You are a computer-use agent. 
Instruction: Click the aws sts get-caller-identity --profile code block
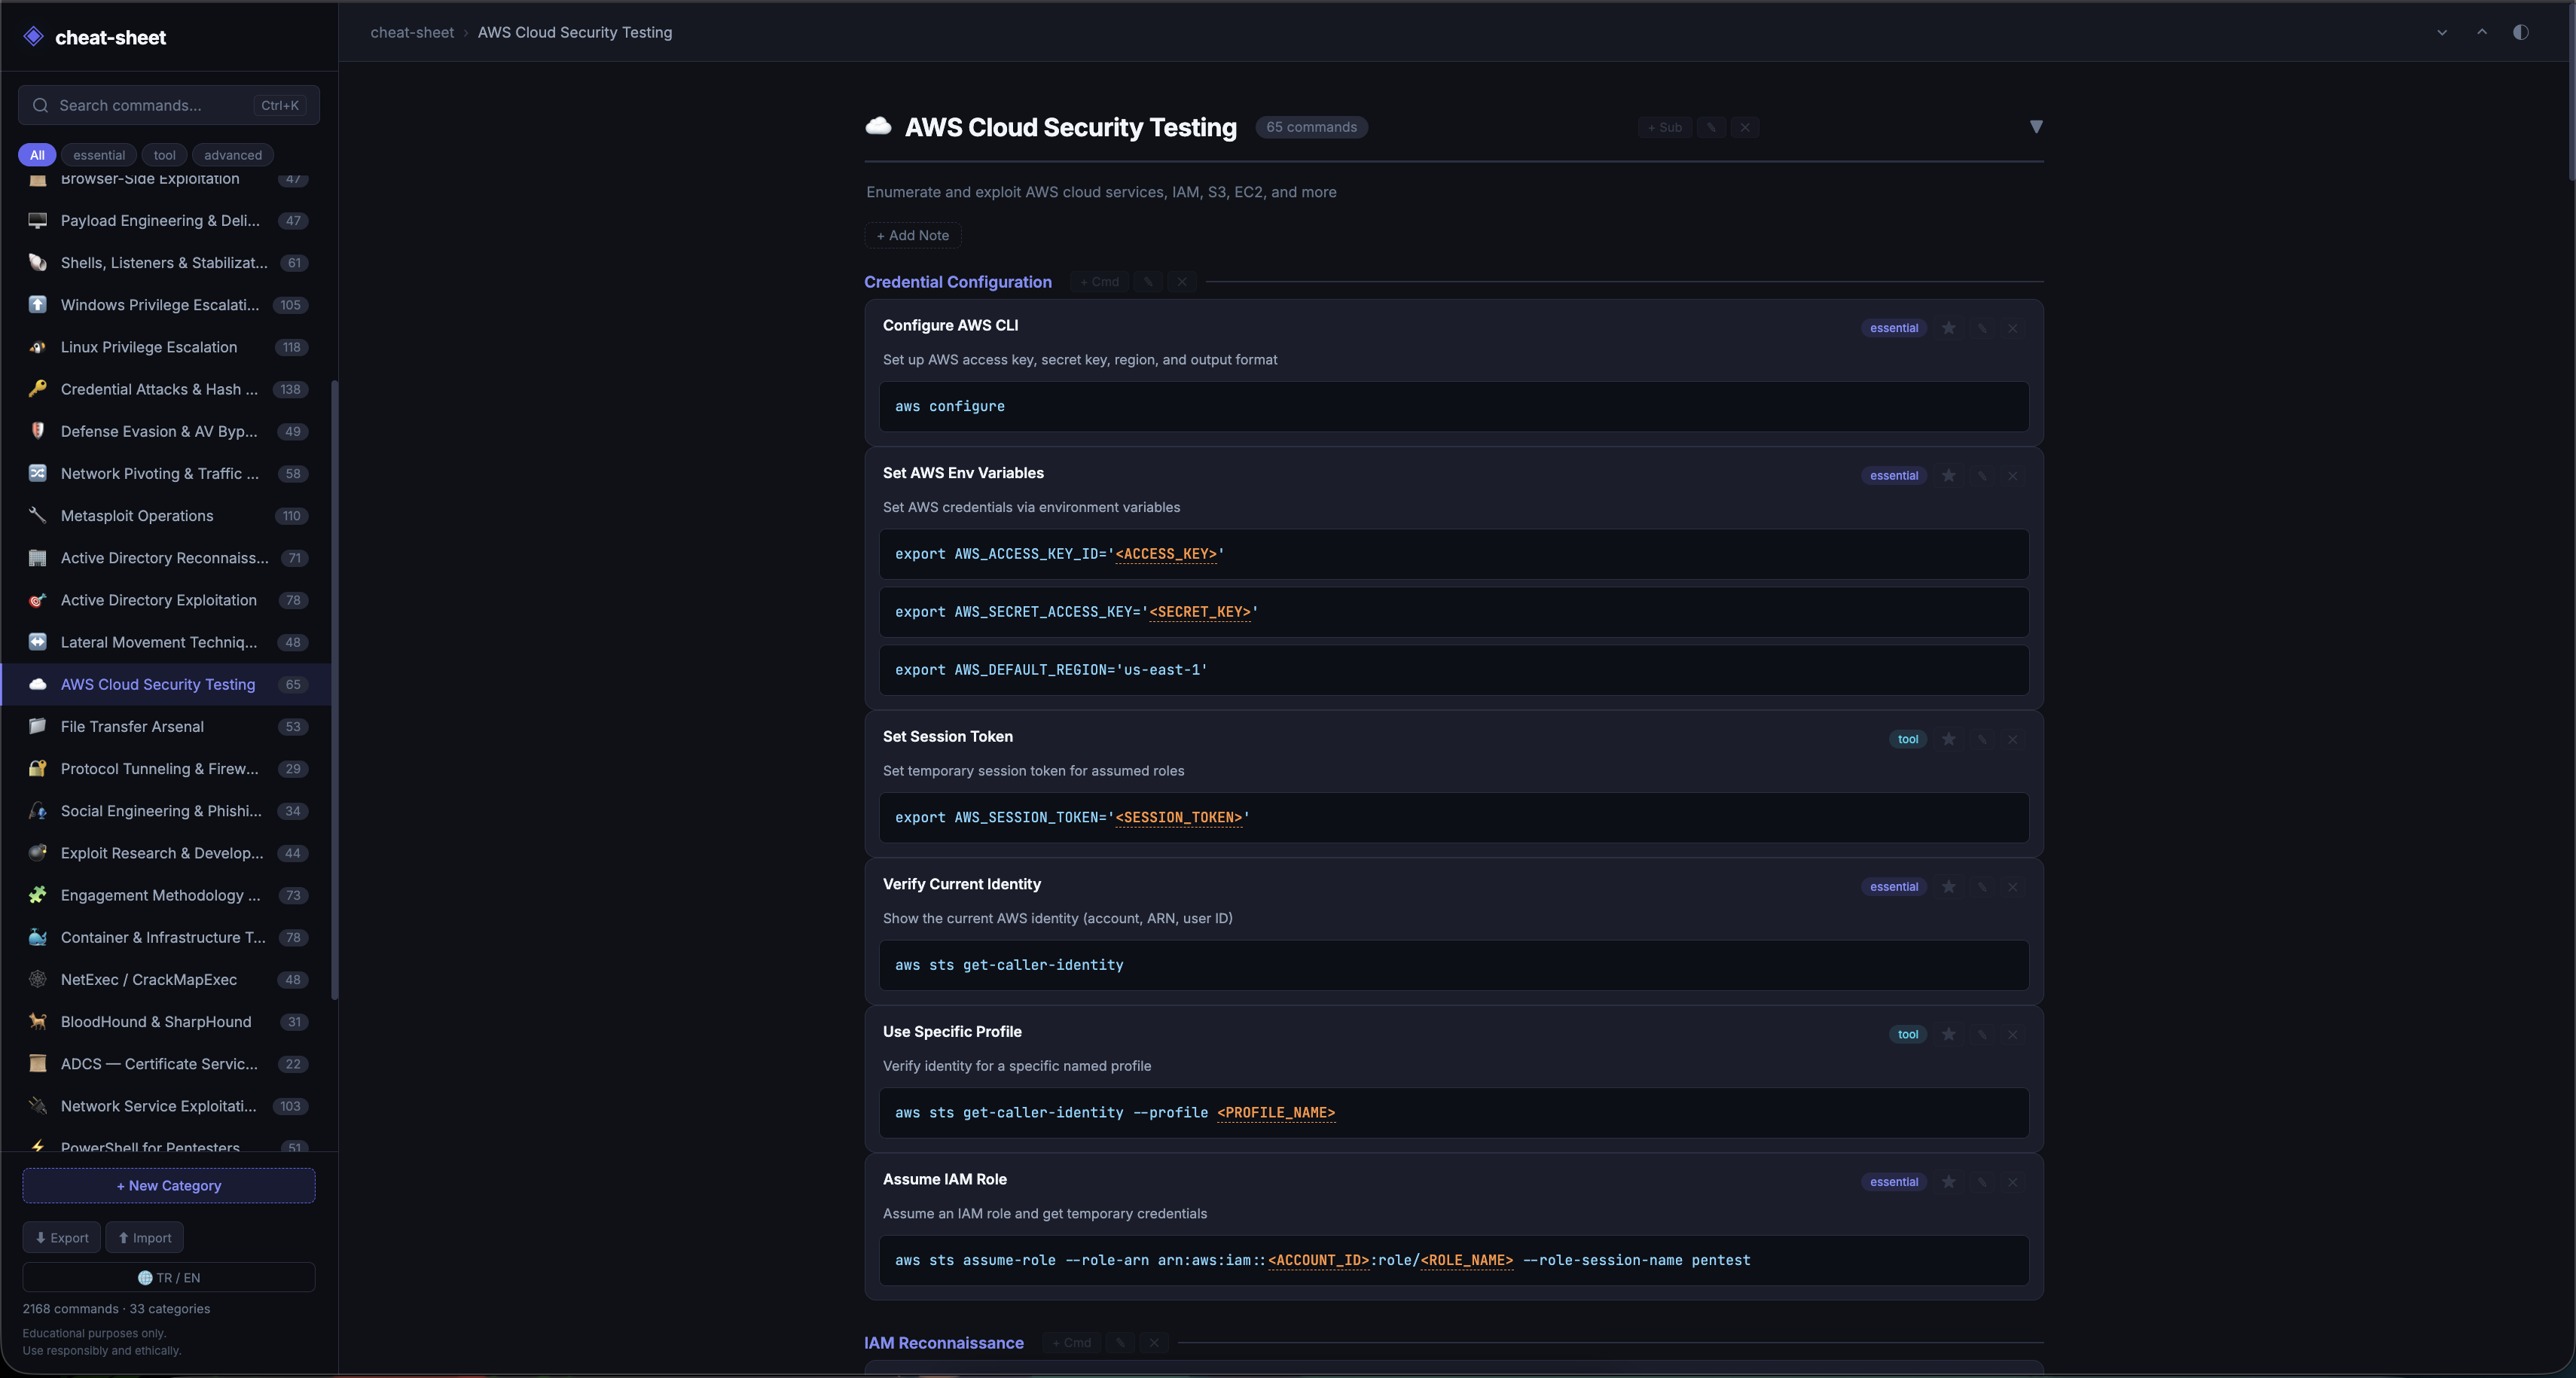click(1454, 1113)
